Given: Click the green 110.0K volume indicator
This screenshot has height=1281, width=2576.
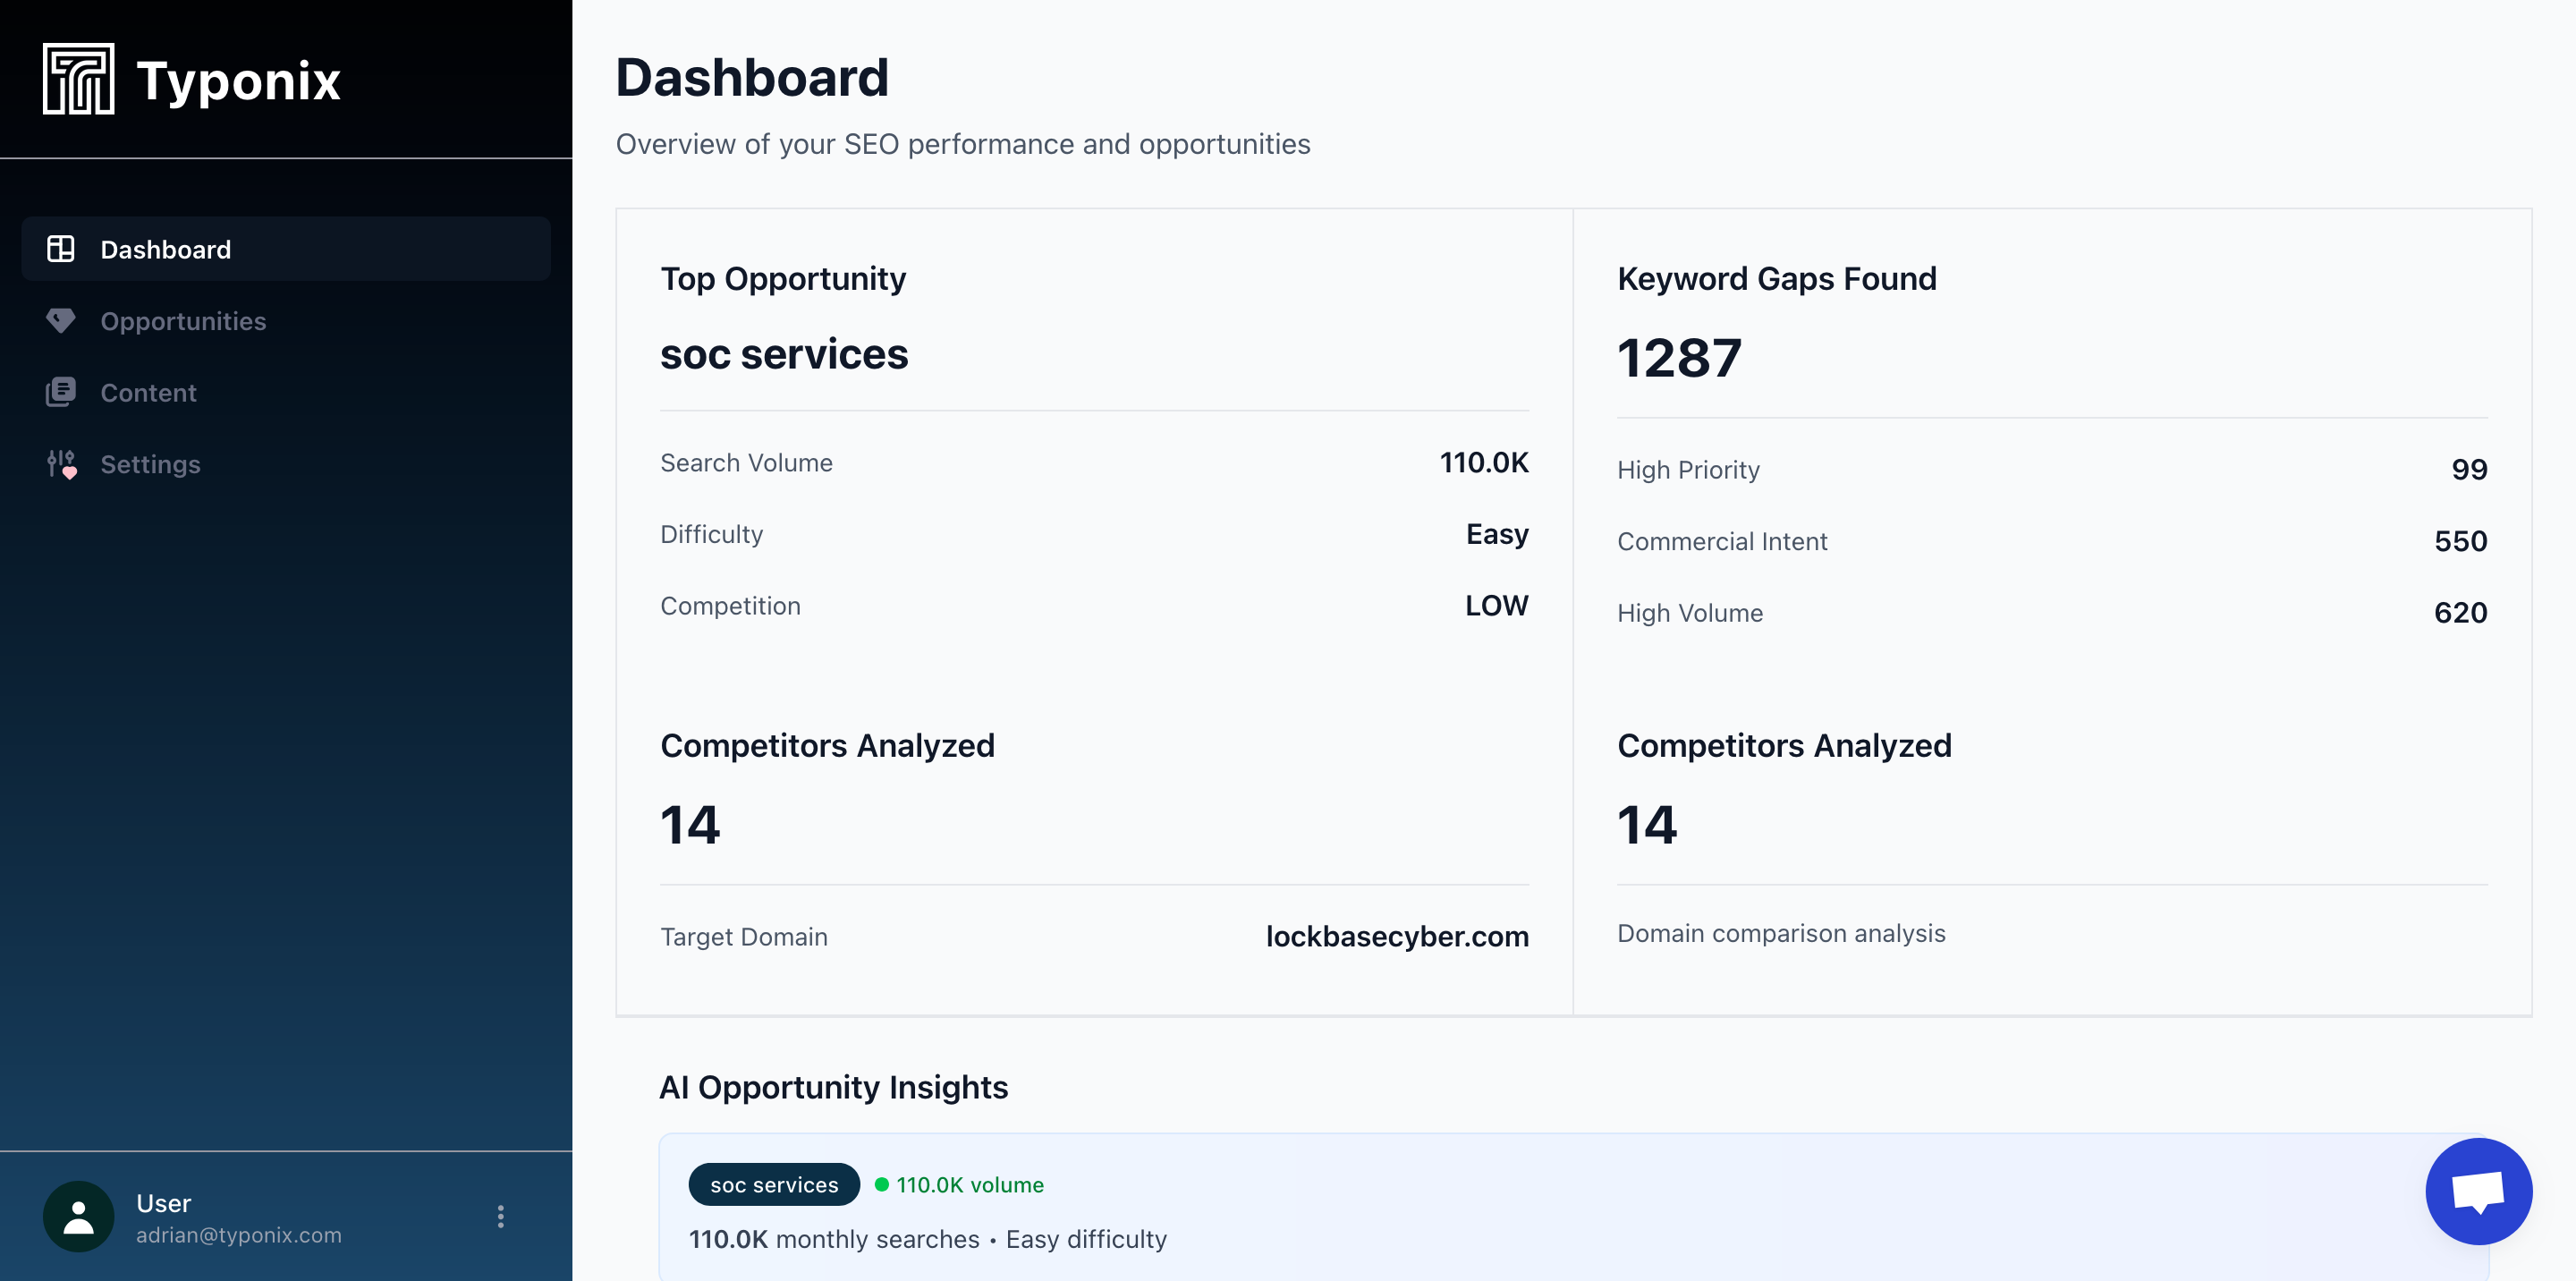Looking at the screenshot, I should [960, 1184].
